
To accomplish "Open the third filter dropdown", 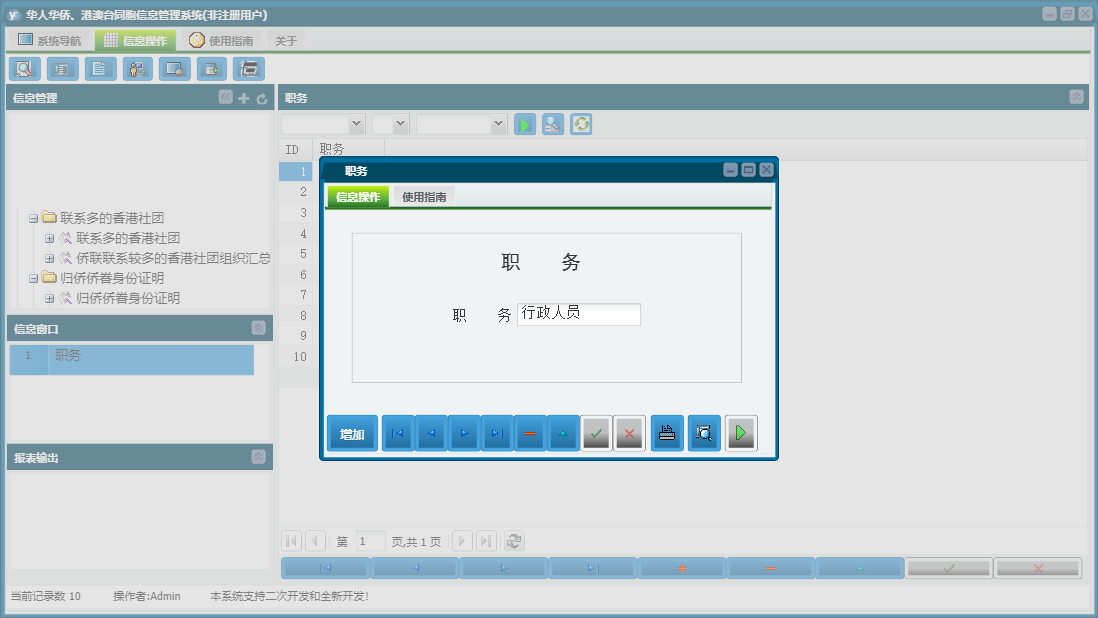I will (498, 124).
